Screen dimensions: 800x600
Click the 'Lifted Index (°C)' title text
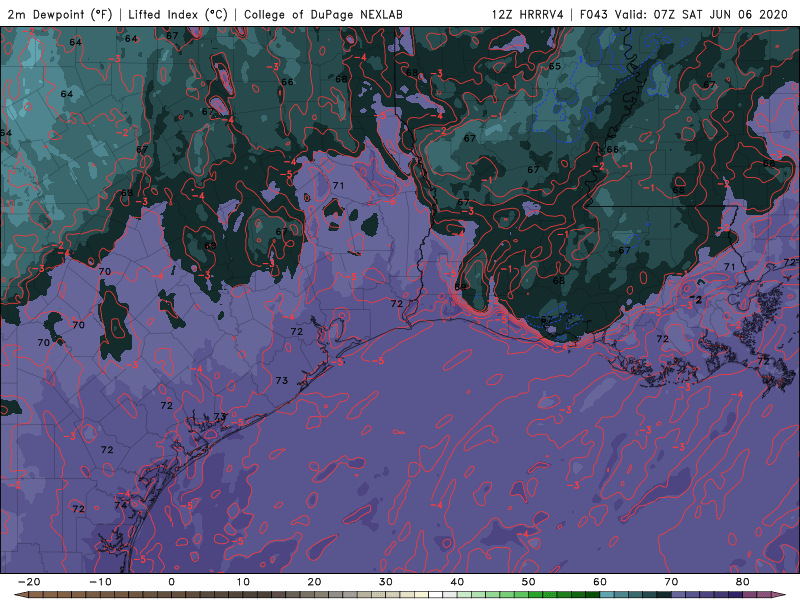click(x=178, y=14)
